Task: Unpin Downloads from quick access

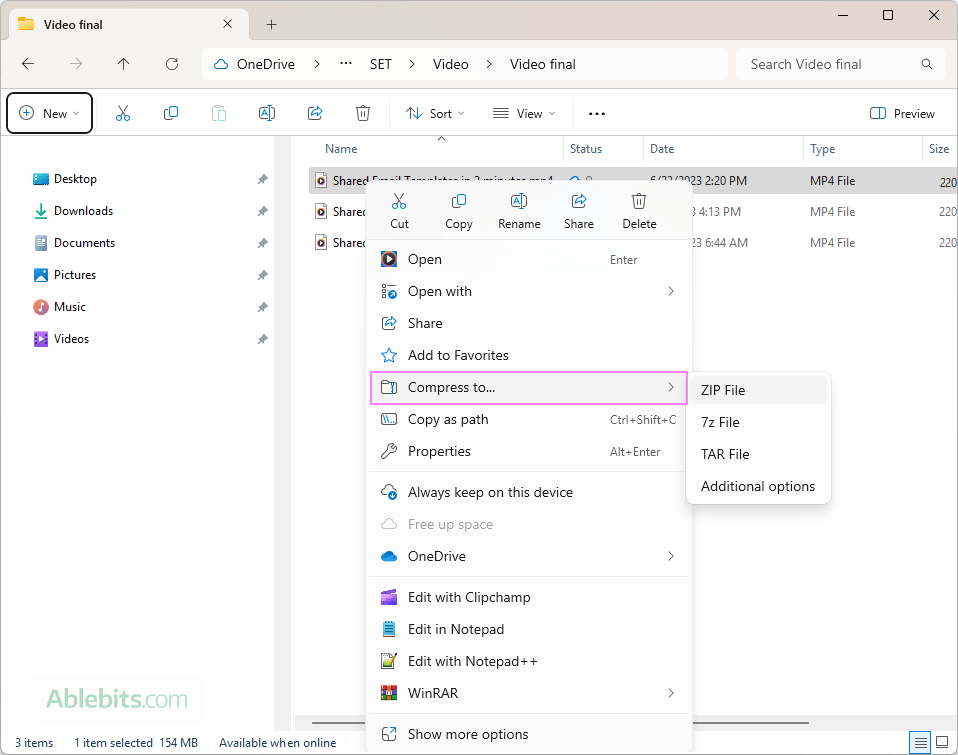Action: point(263,211)
